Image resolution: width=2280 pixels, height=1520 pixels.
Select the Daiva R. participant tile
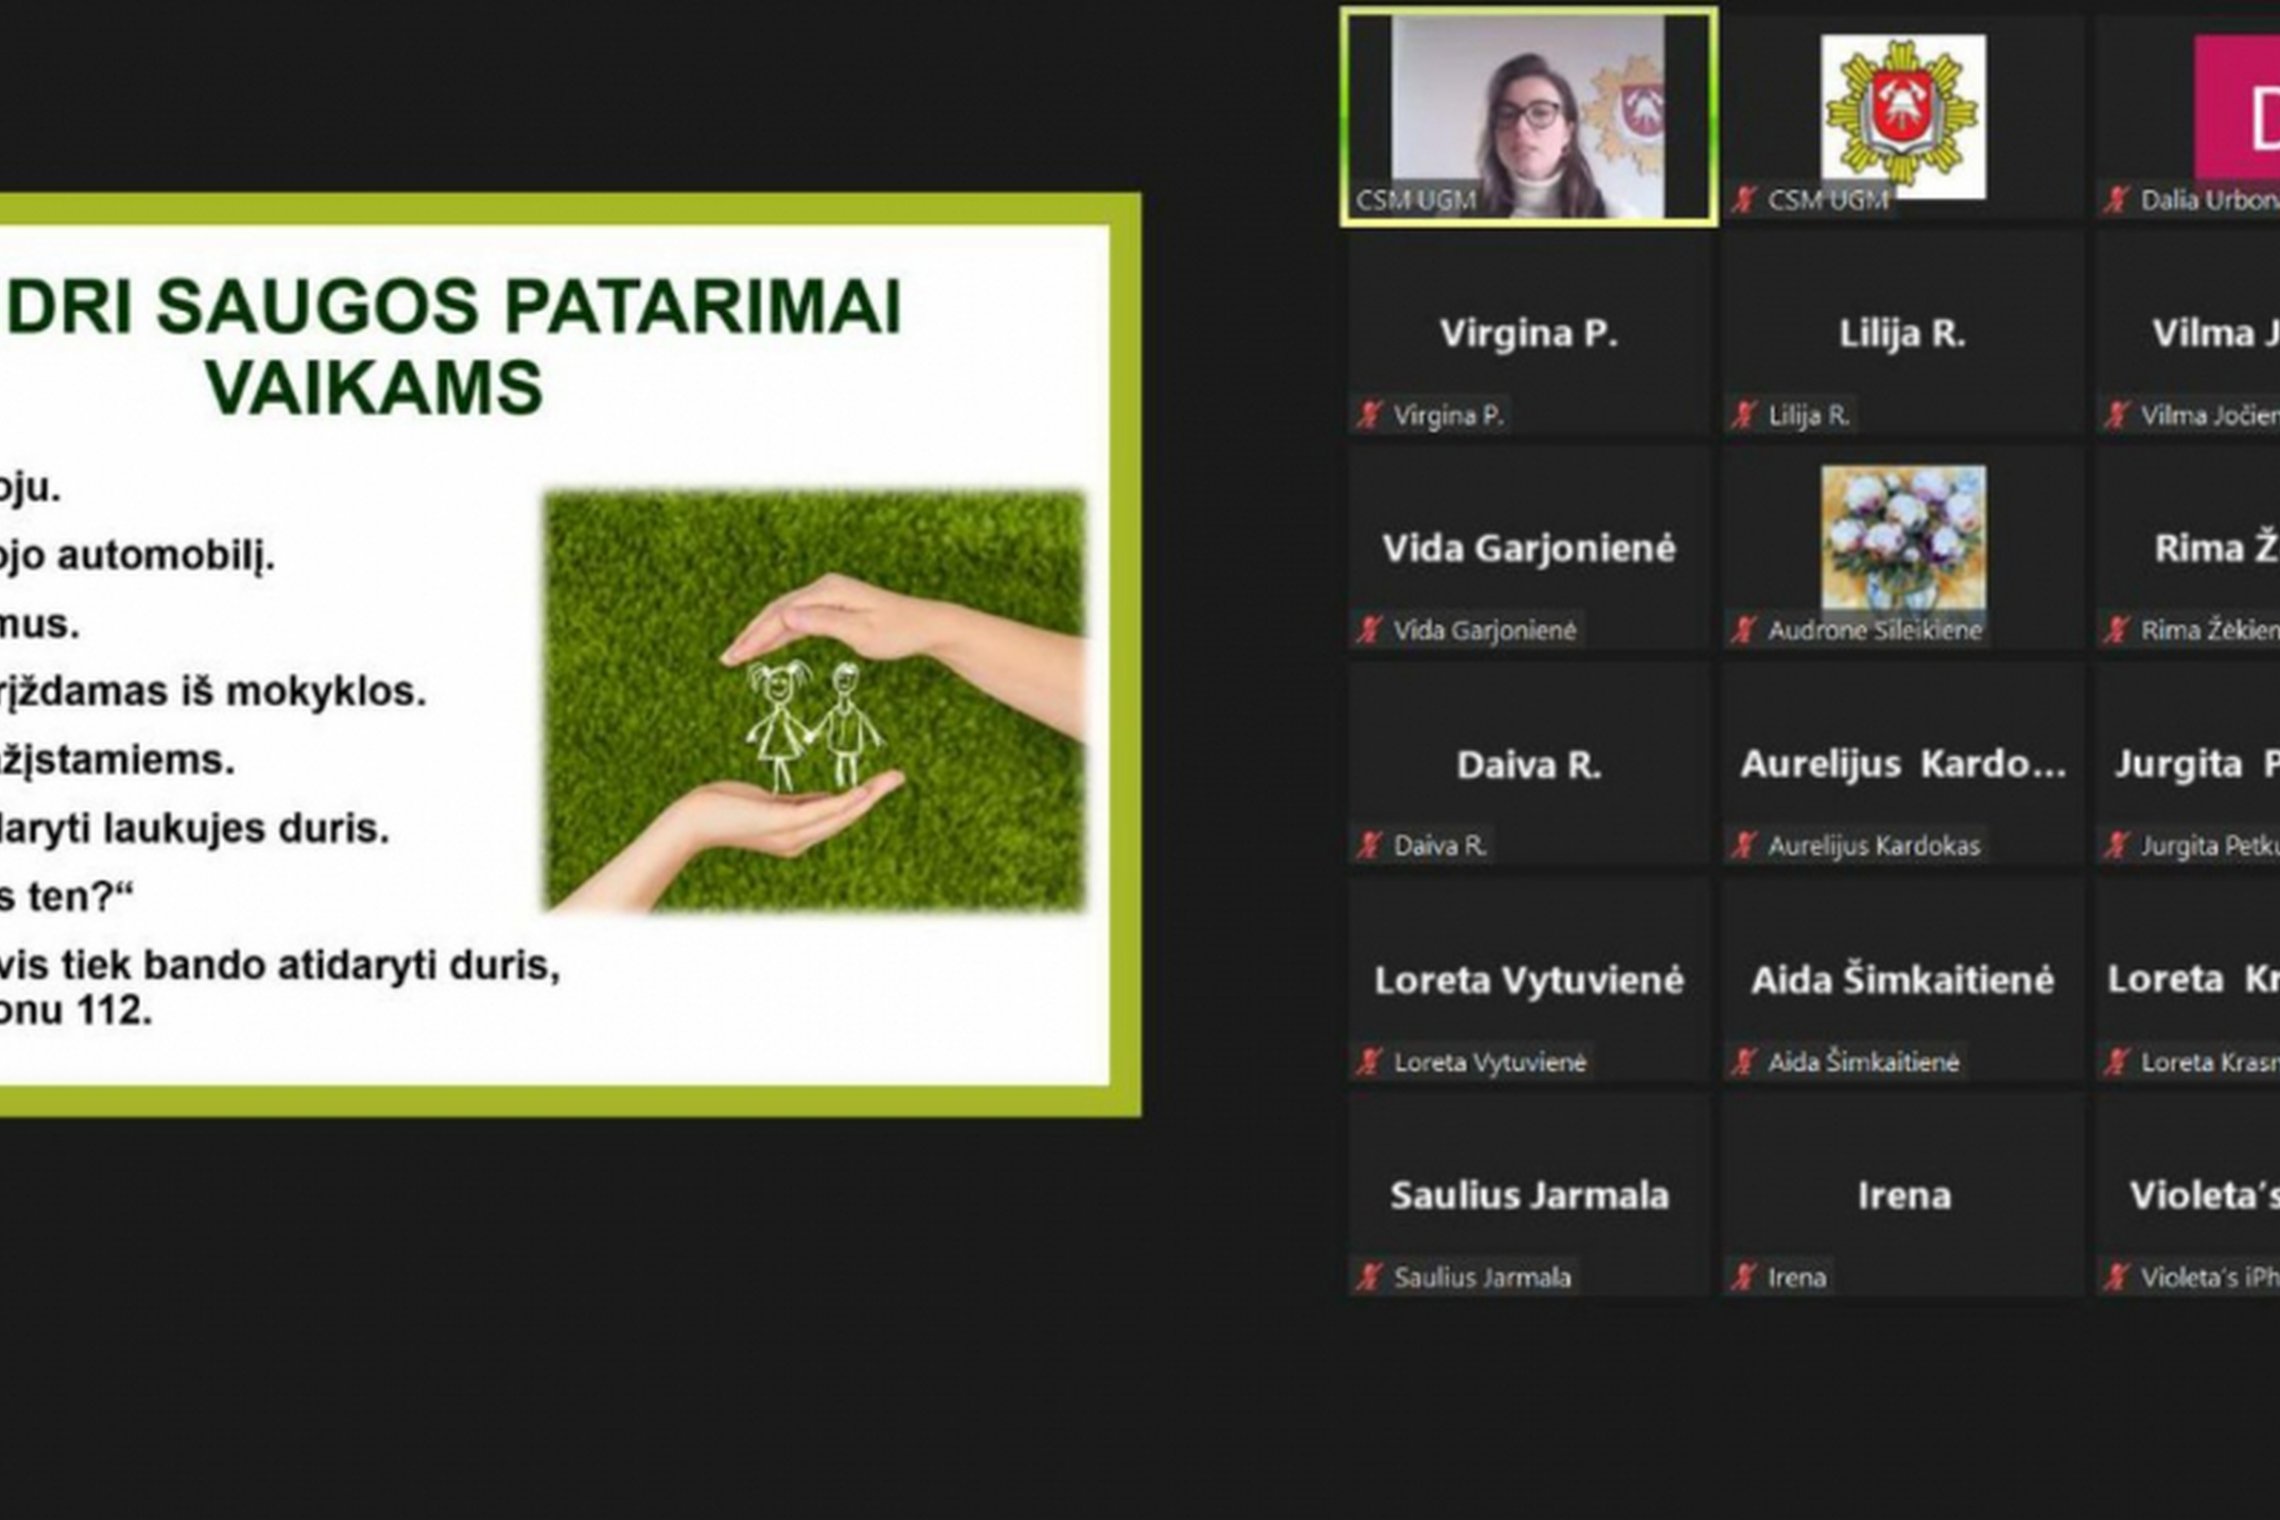tap(1529, 764)
